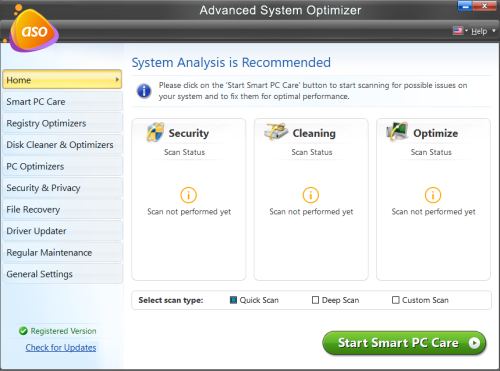Screen dimensions: 500x371
Task: Click the Security shield icon
Action: click(x=156, y=132)
